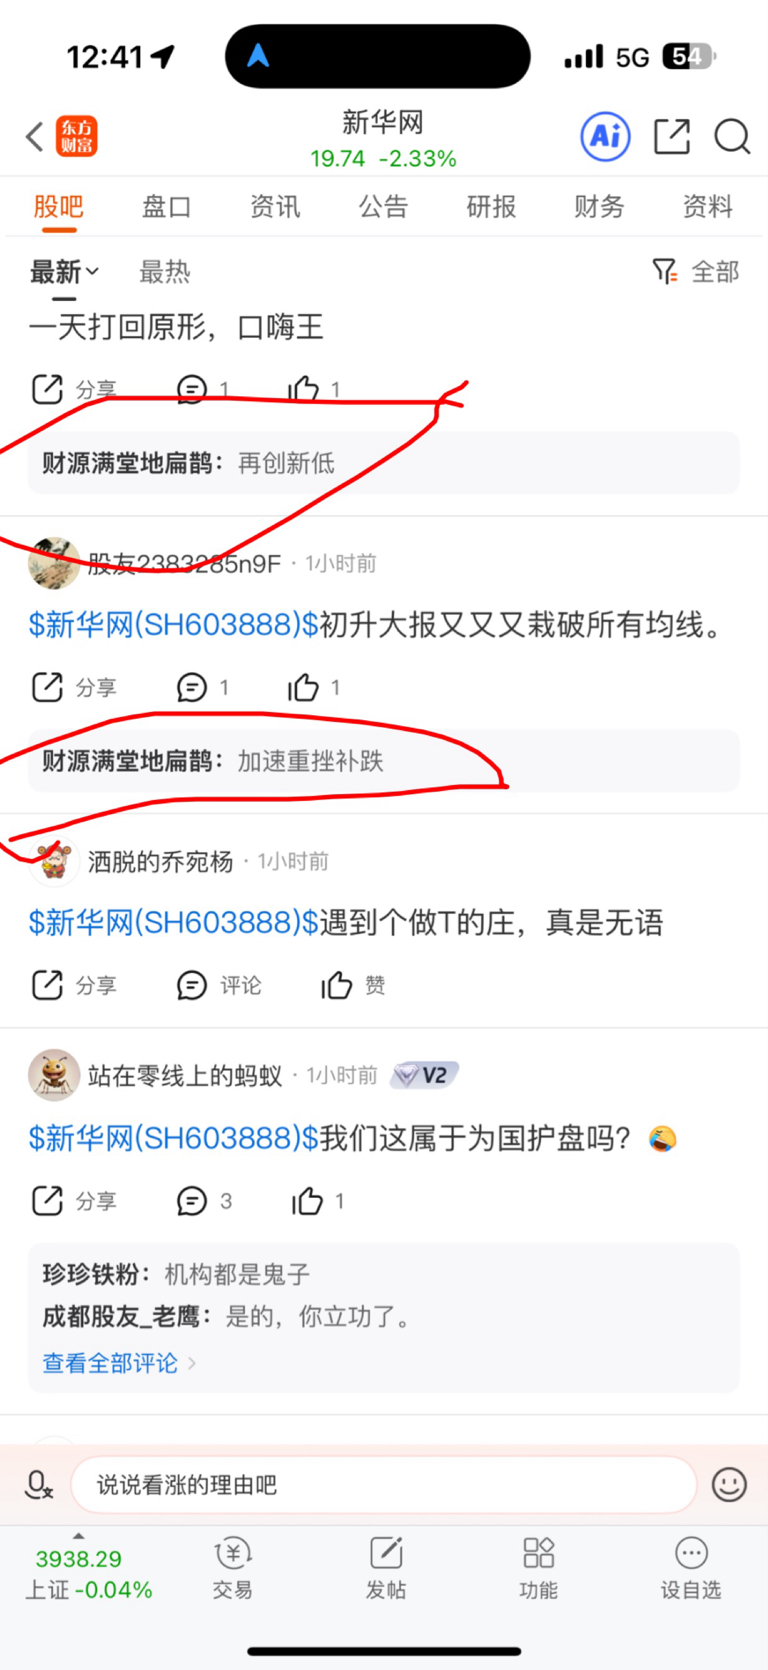This screenshot has width=768, height=1670.
Task: Select the 最热 sorting option
Action: (x=164, y=271)
